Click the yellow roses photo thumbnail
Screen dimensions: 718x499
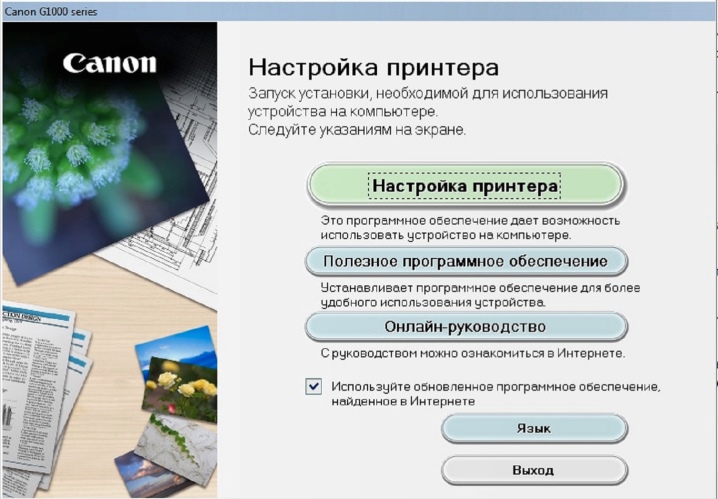pos(180,389)
